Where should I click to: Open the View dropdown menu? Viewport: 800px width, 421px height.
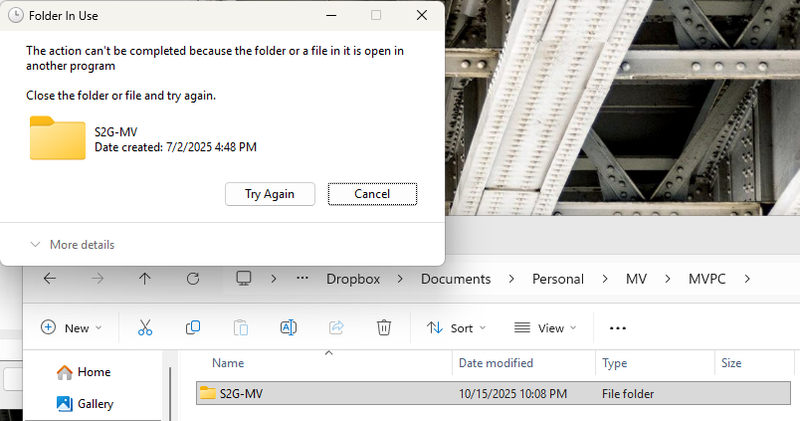click(544, 328)
